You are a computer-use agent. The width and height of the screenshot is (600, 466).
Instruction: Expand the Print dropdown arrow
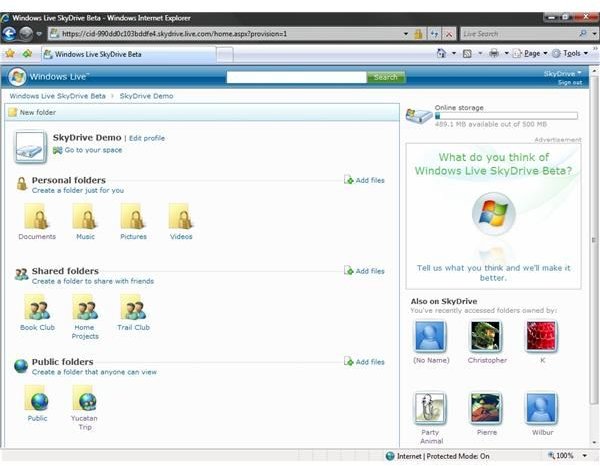coord(506,53)
